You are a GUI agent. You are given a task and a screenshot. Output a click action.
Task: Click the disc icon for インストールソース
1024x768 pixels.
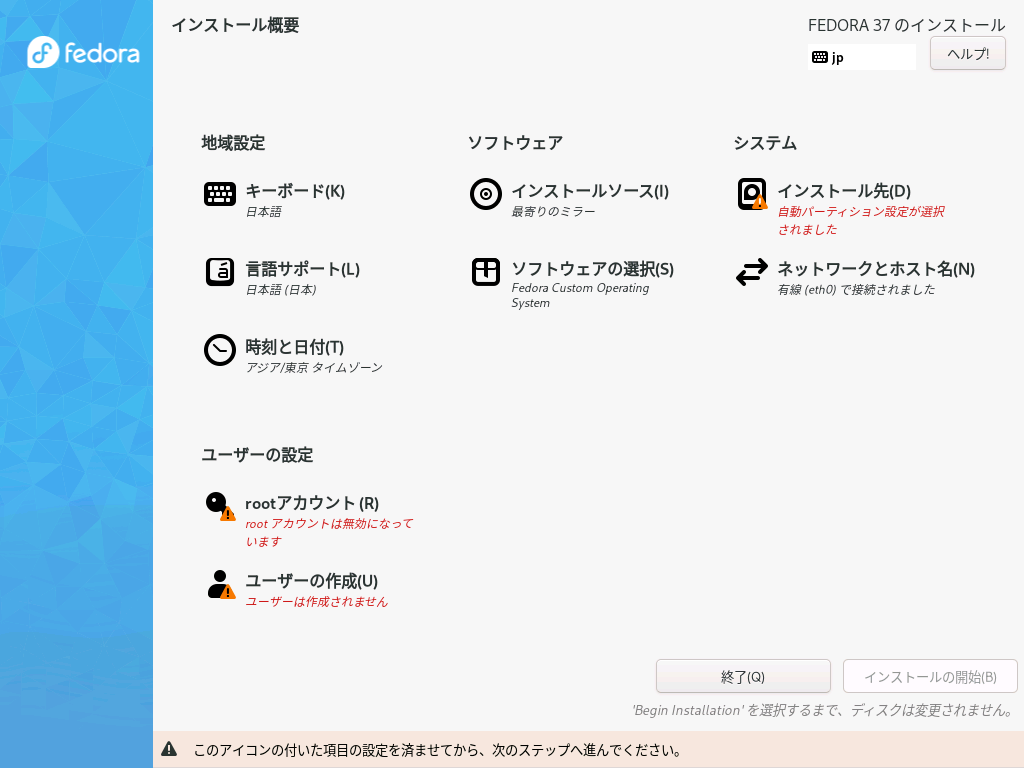pos(486,194)
